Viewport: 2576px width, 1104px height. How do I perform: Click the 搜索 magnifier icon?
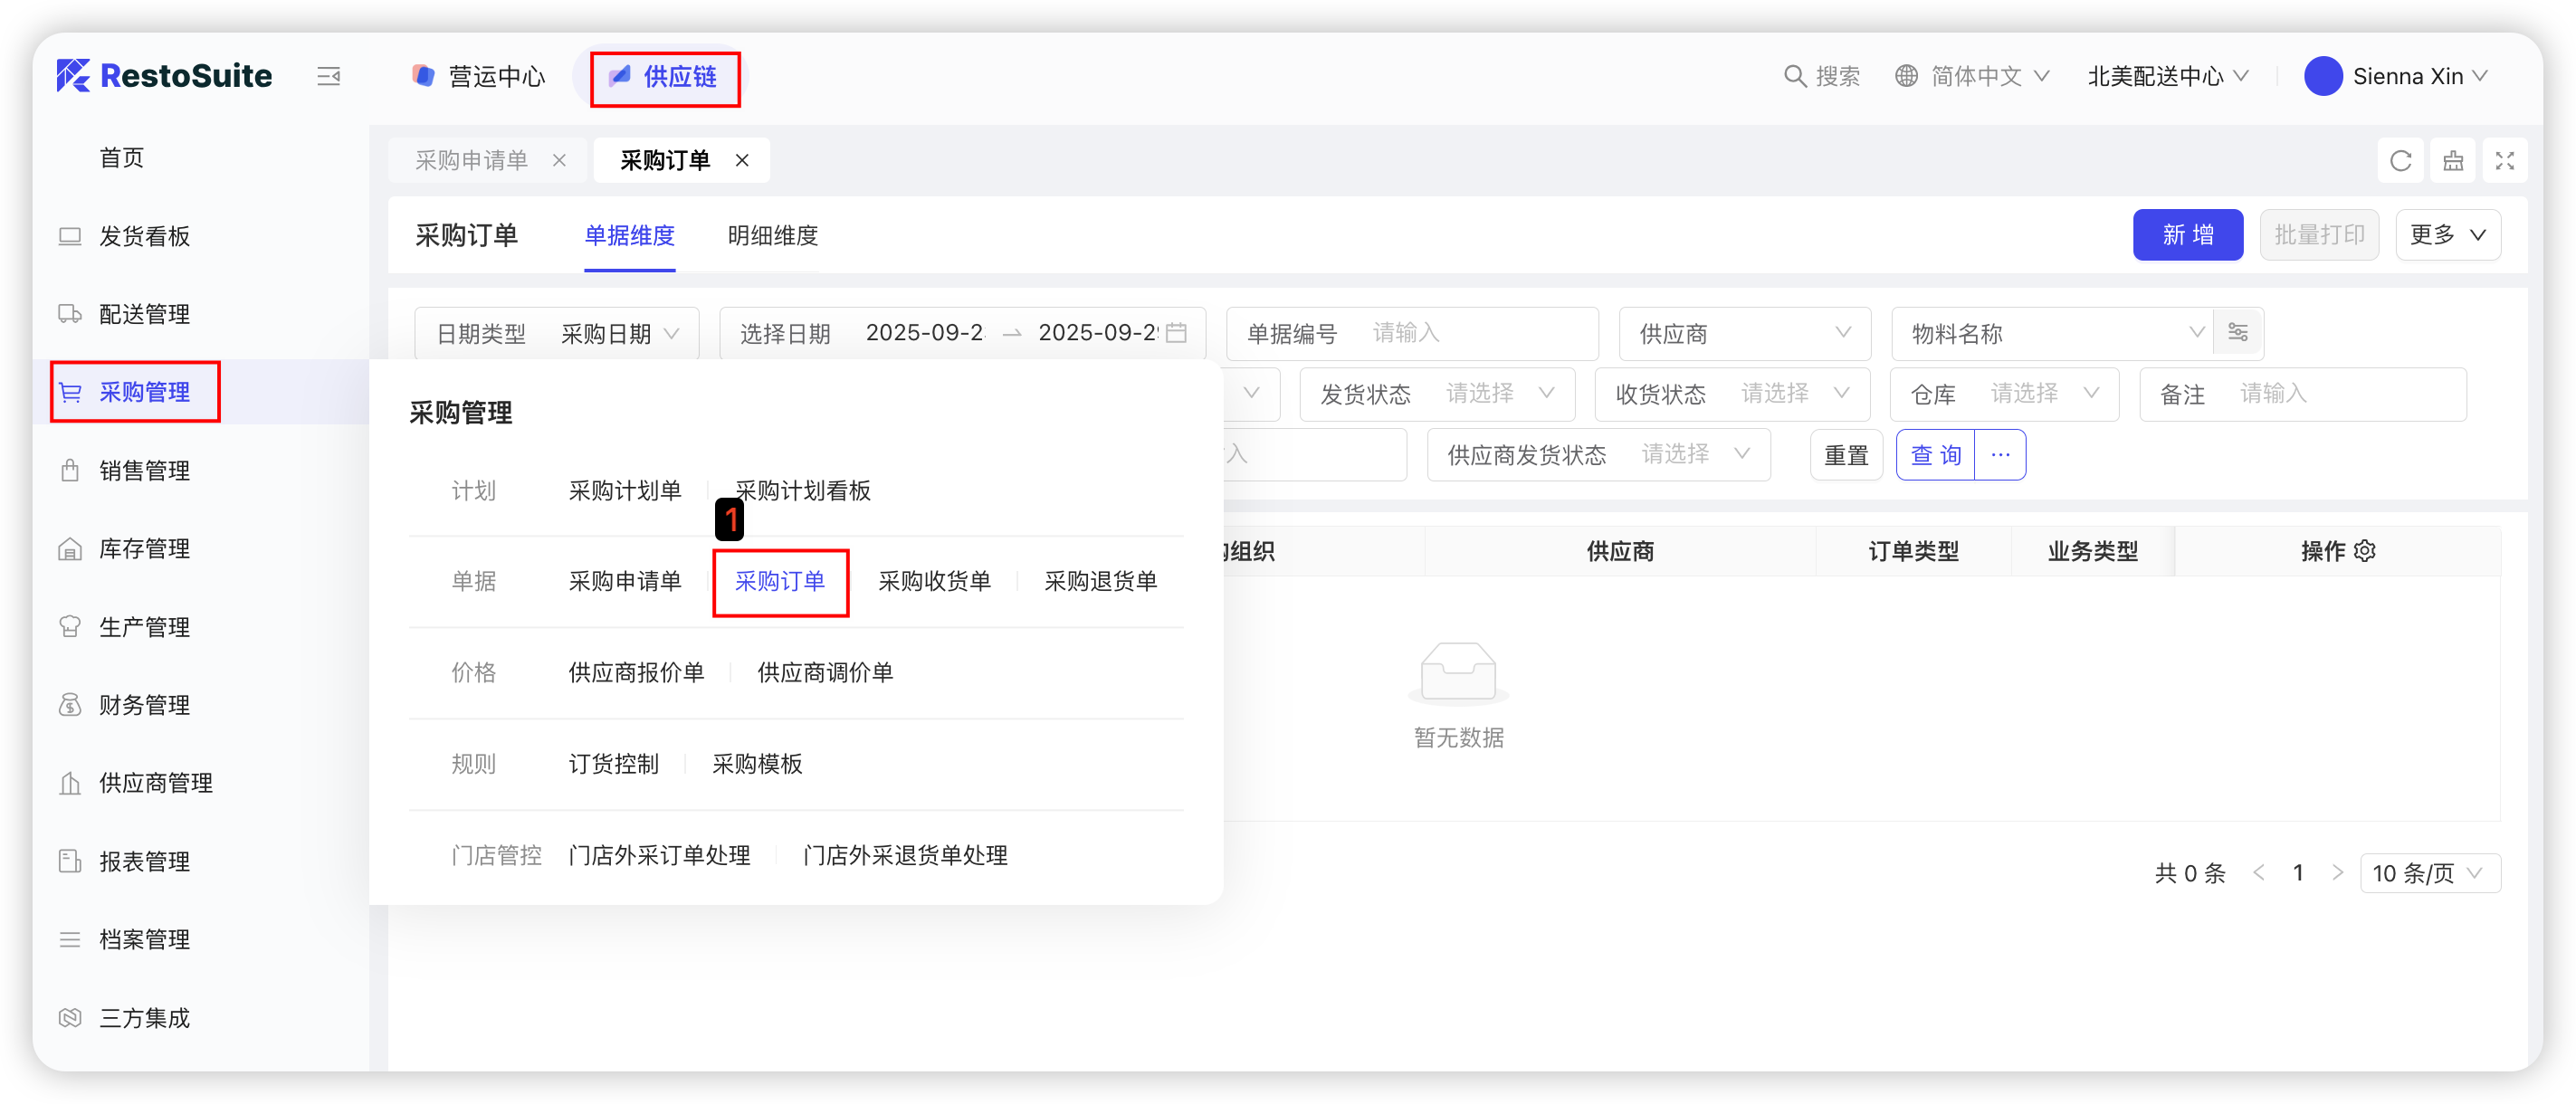(x=1795, y=76)
